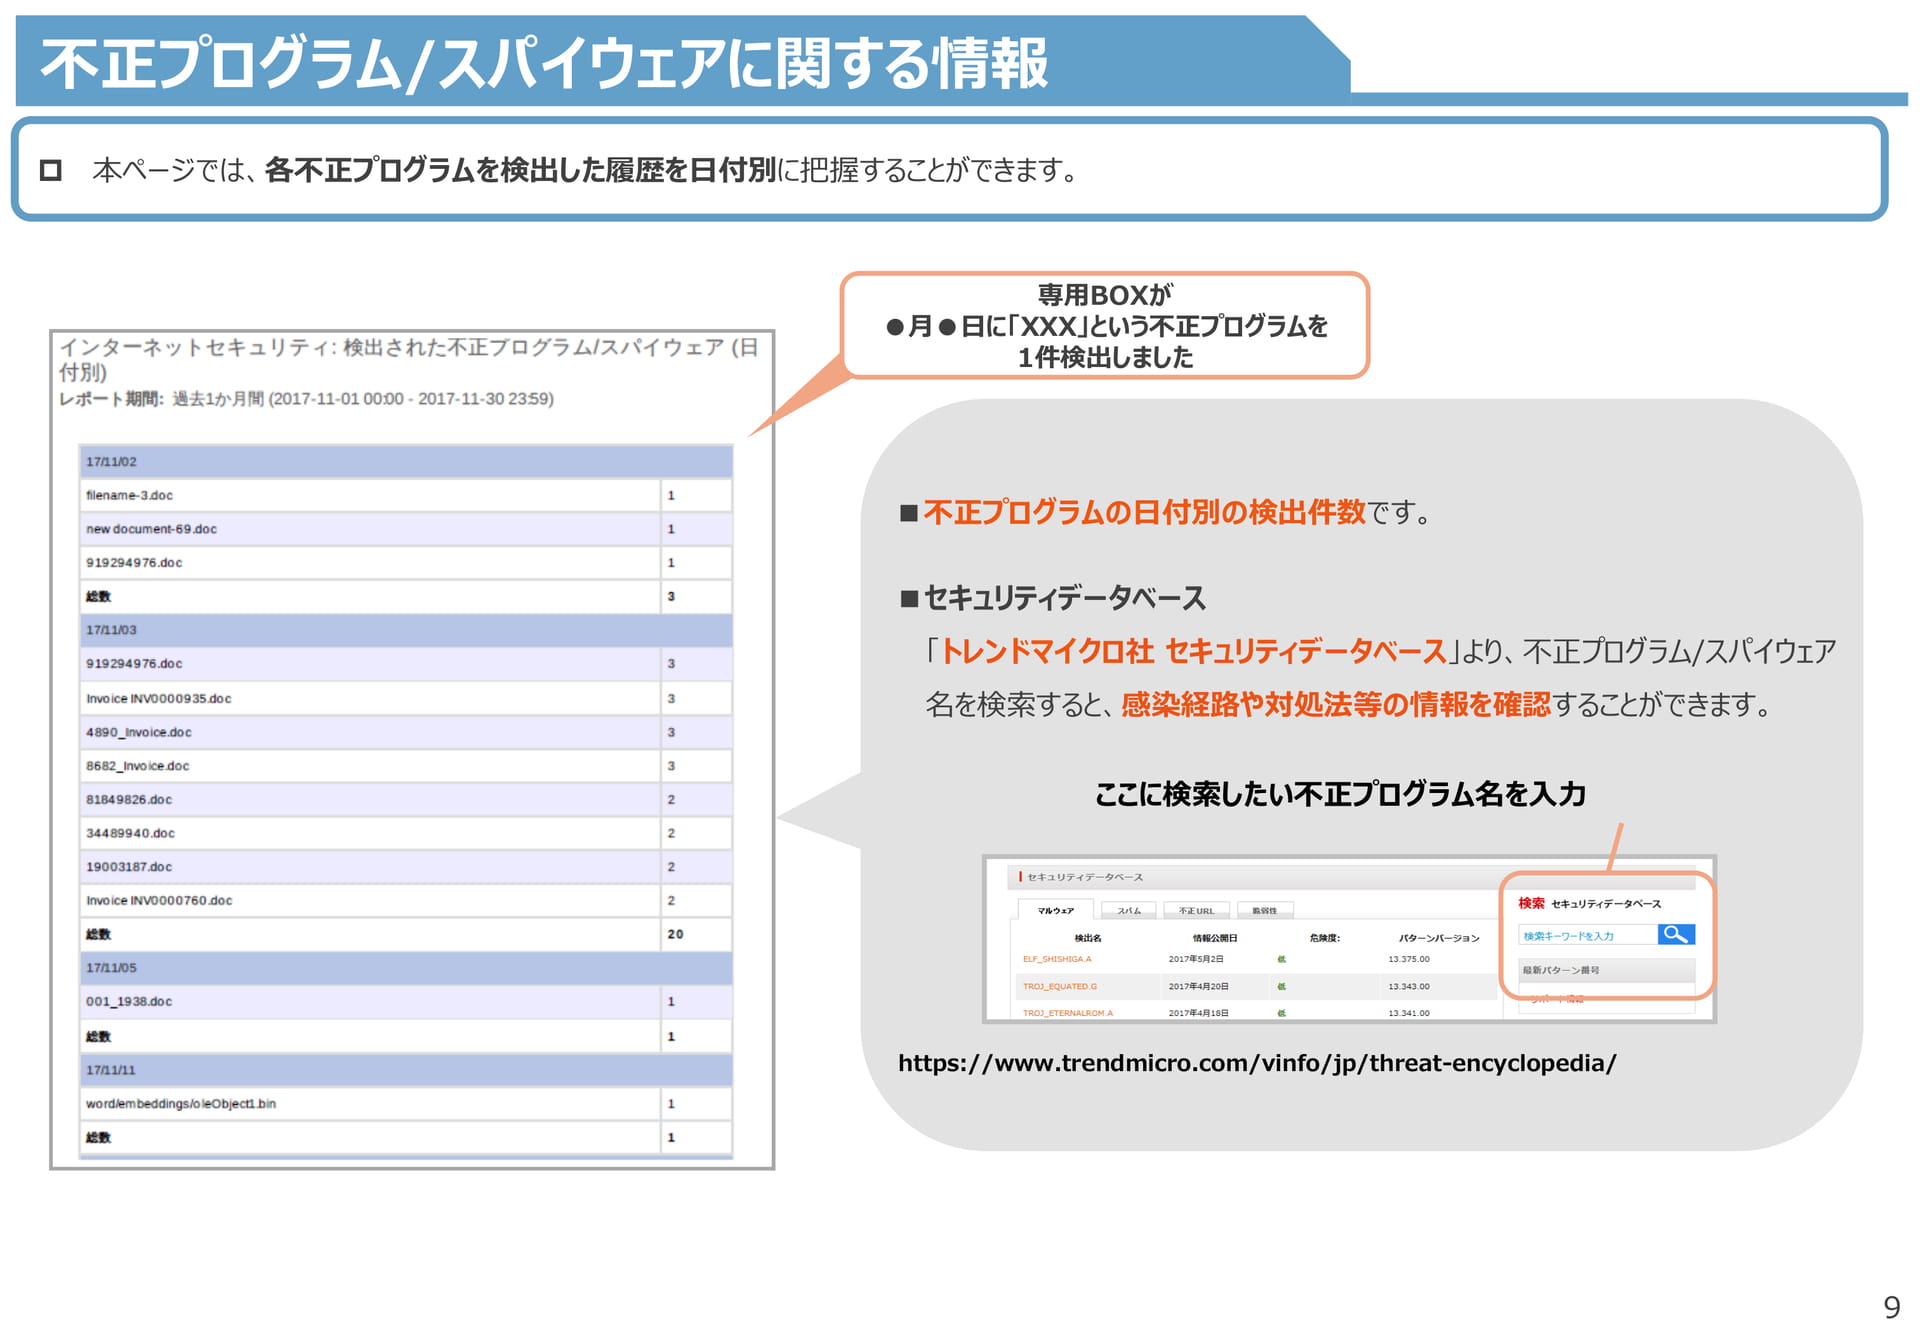
Task: Click the total count value 20
Action: pyautogui.click(x=675, y=934)
